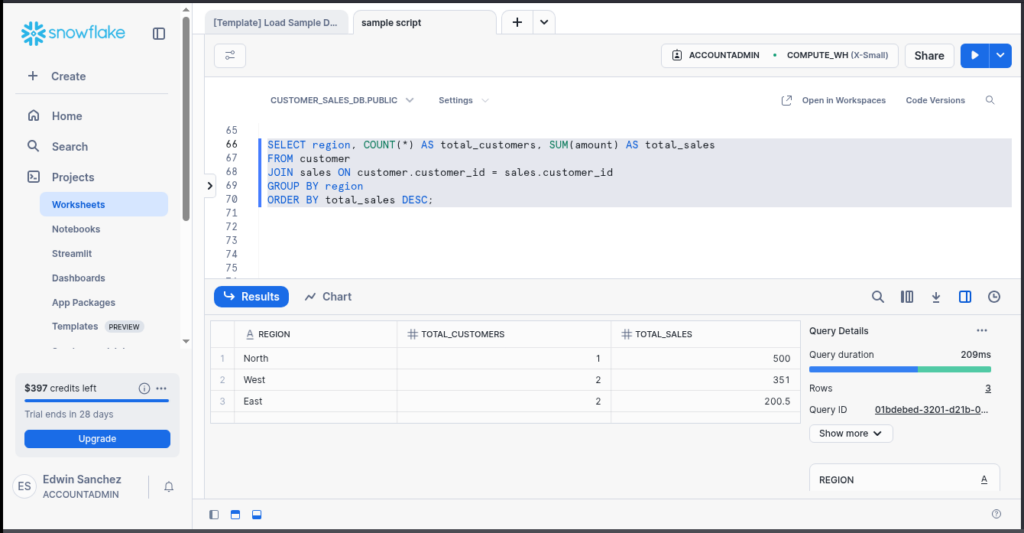Toggle the left panel layout icon

tap(214, 515)
